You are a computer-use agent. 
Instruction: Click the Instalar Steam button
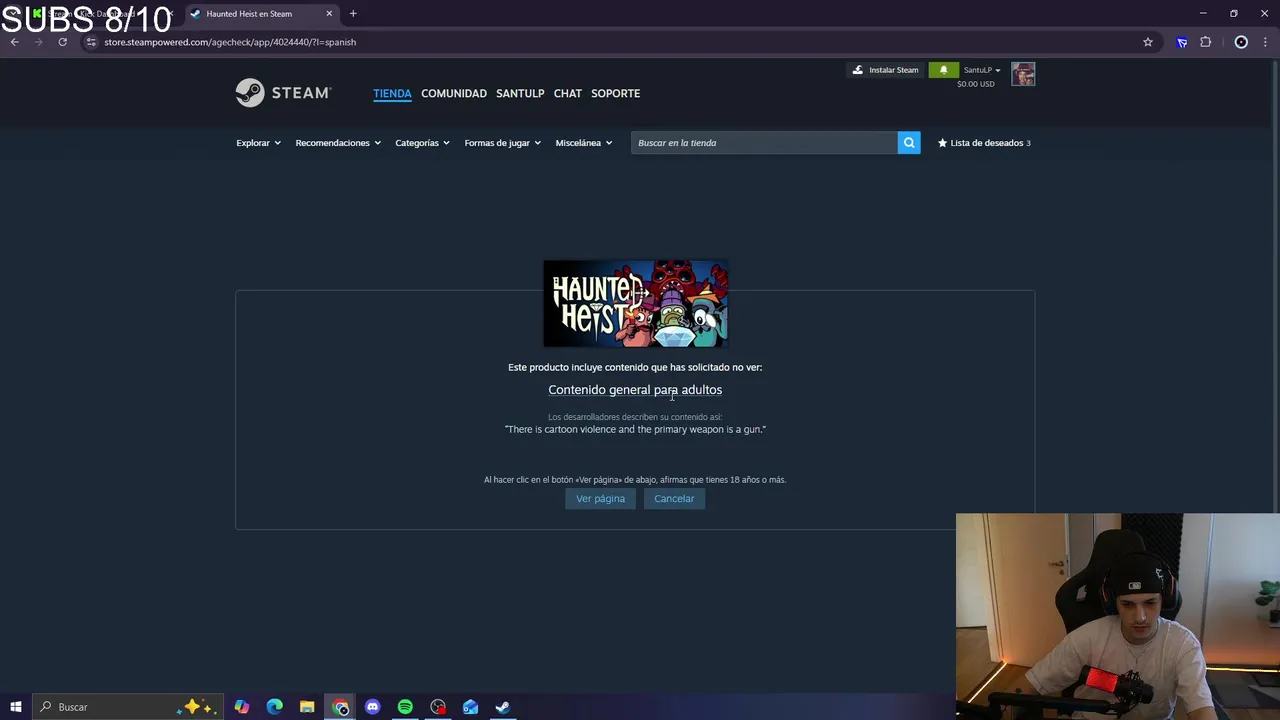tap(885, 70)
